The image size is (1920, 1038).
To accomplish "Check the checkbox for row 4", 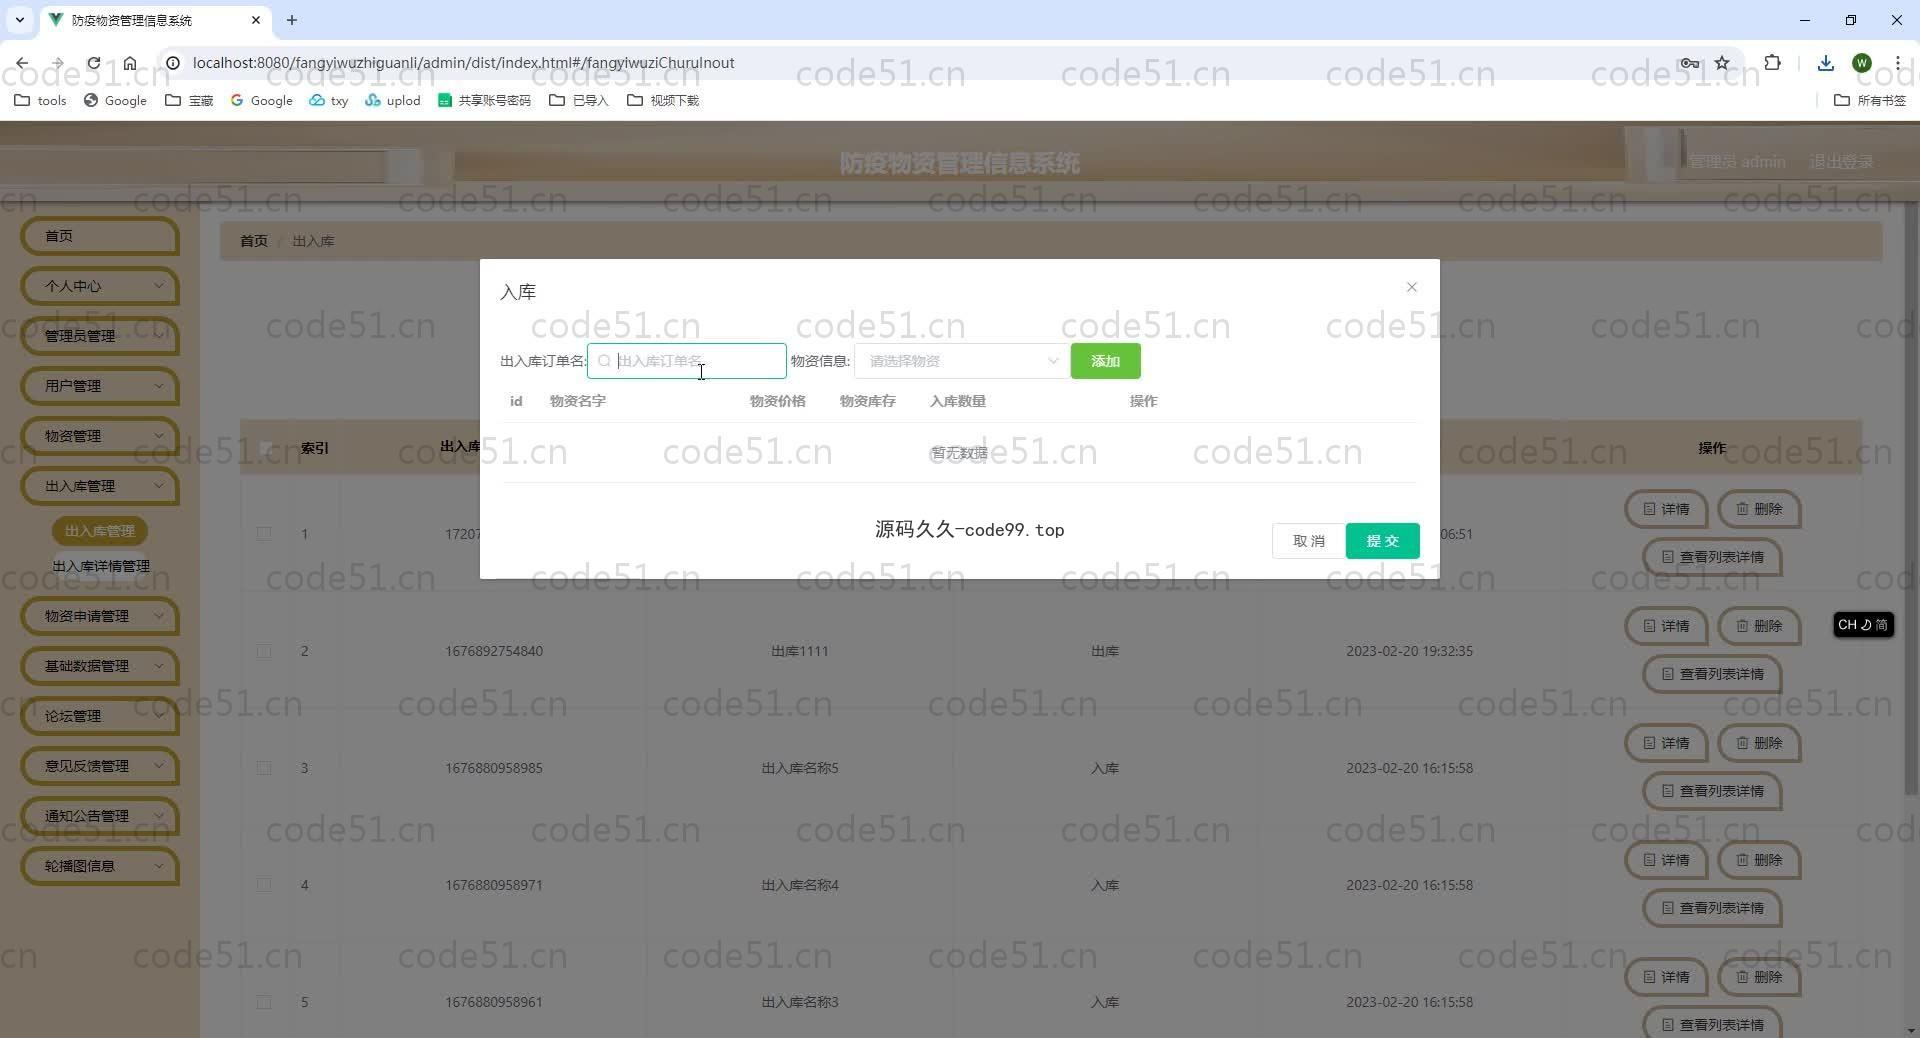I will click(x=264, y=885).
